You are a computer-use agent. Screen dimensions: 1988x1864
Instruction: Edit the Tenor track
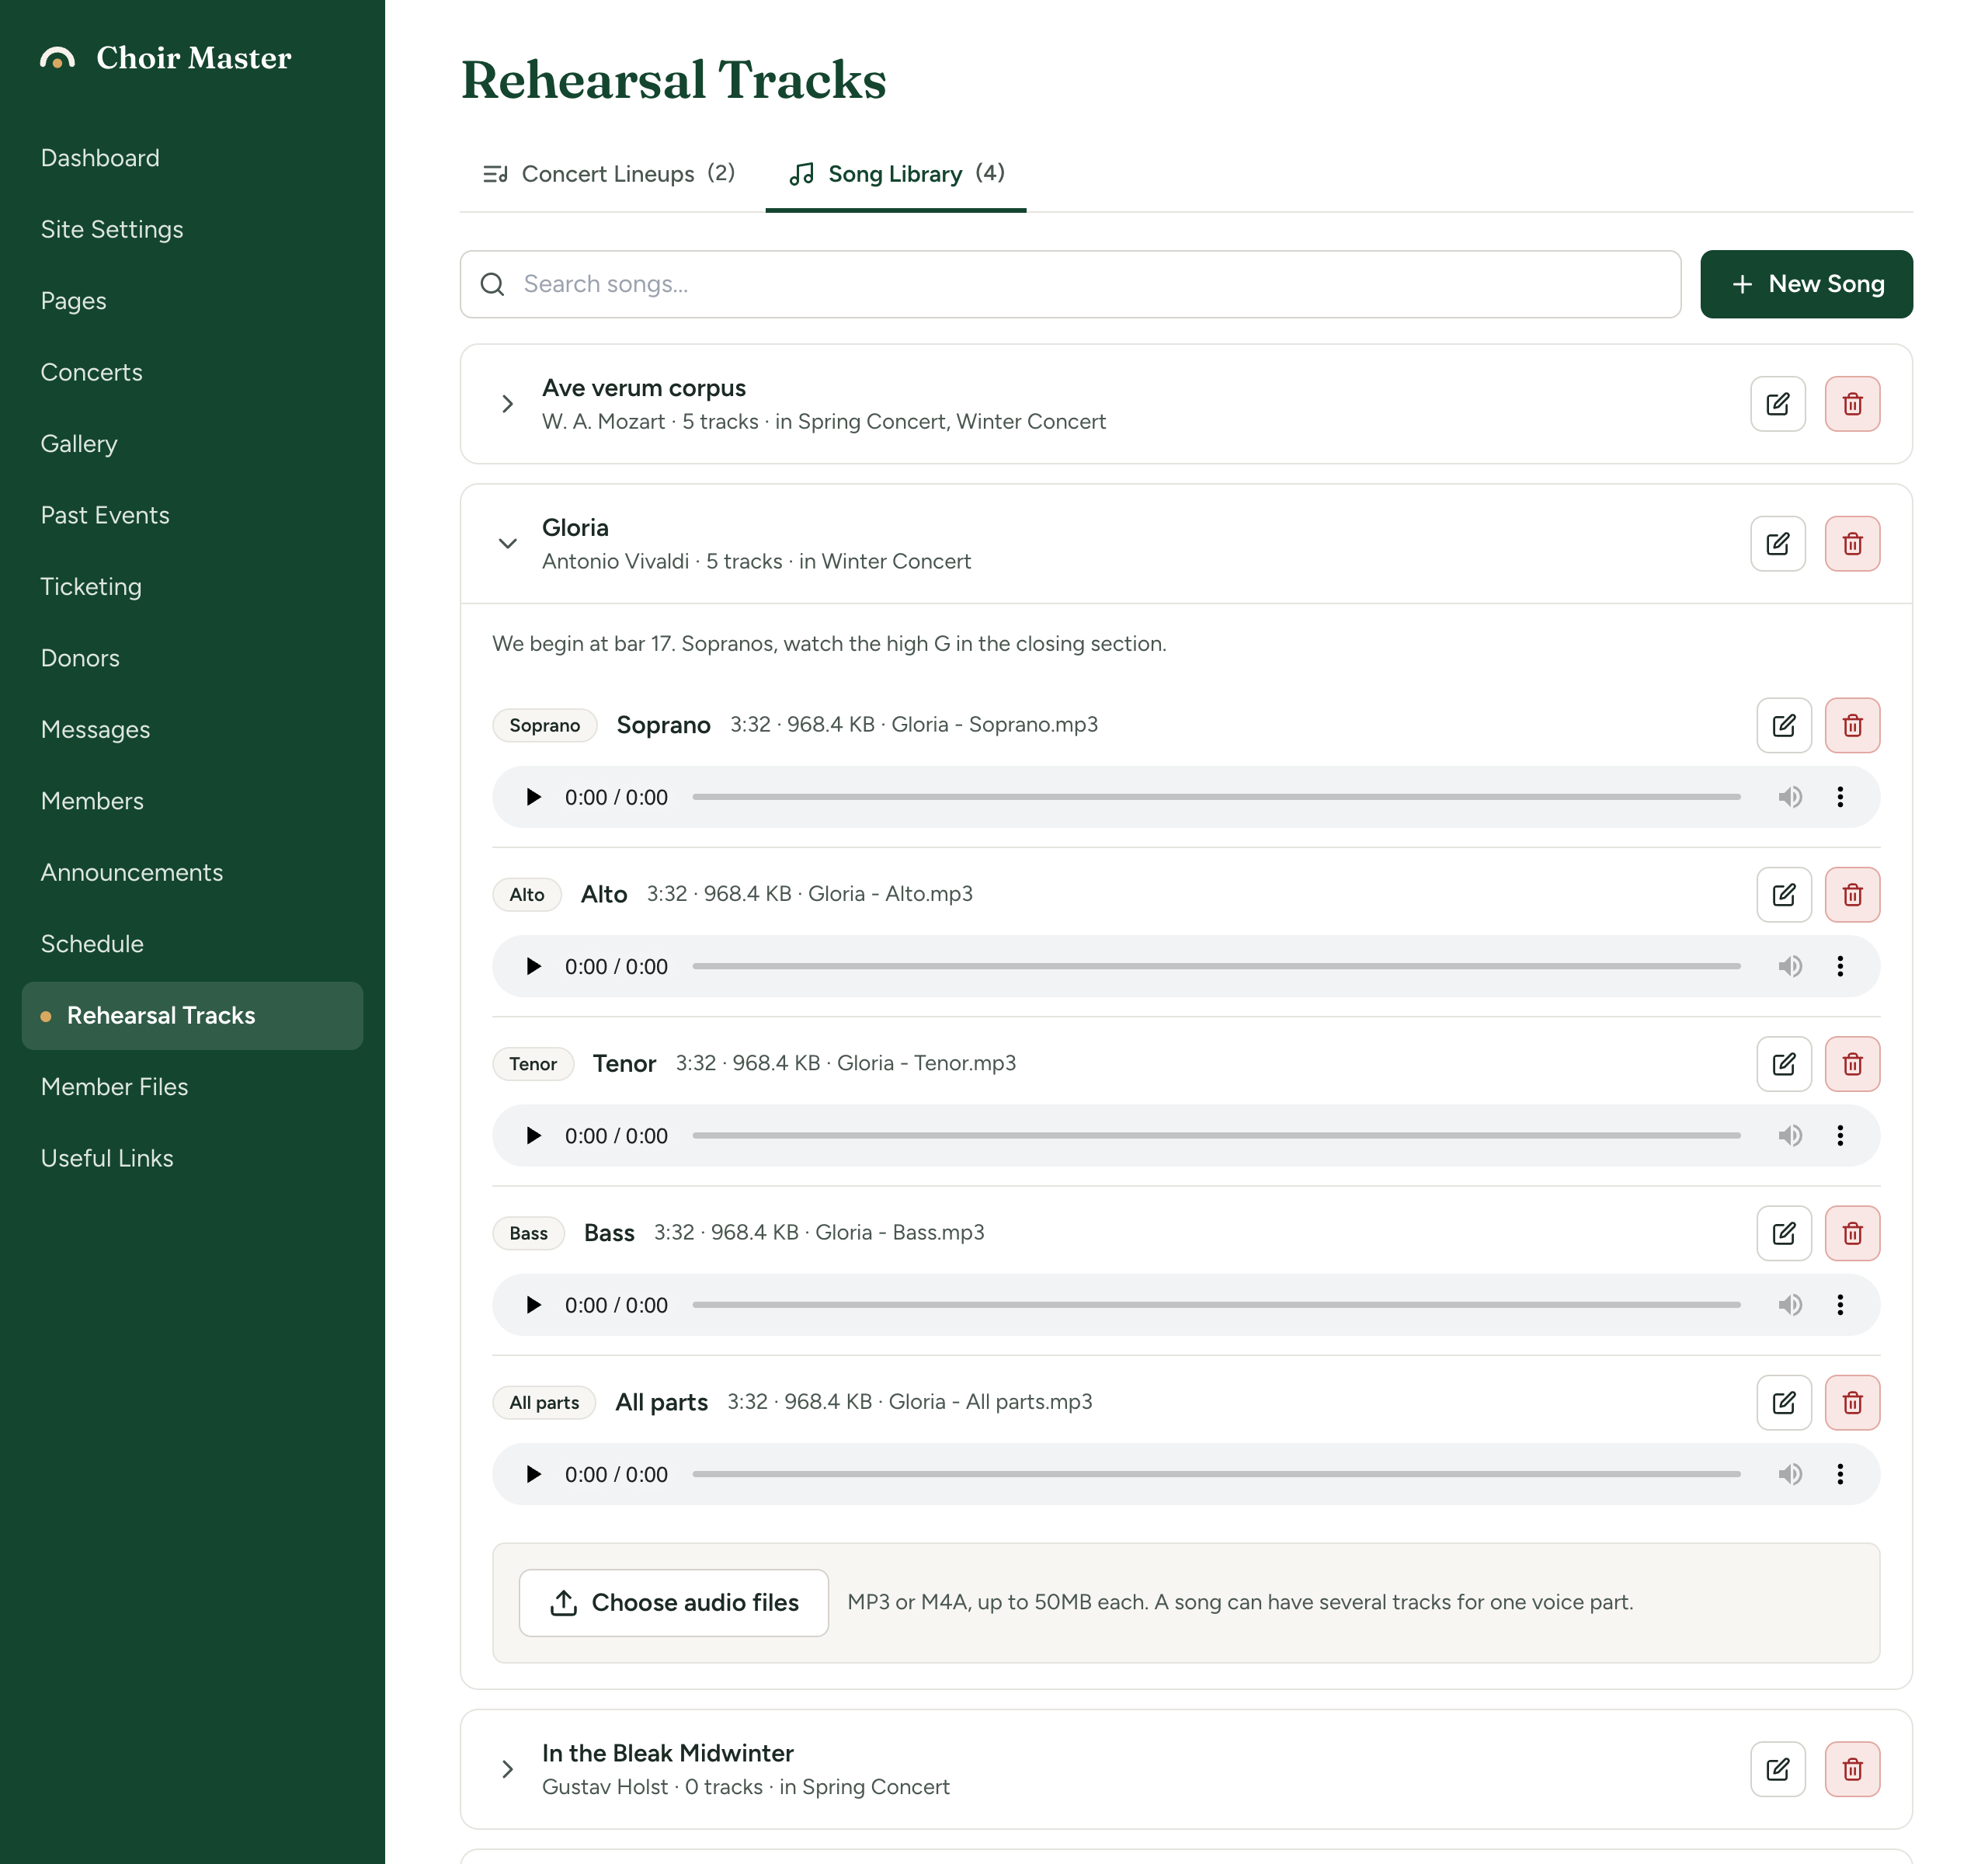(x=1784, y=1064)
